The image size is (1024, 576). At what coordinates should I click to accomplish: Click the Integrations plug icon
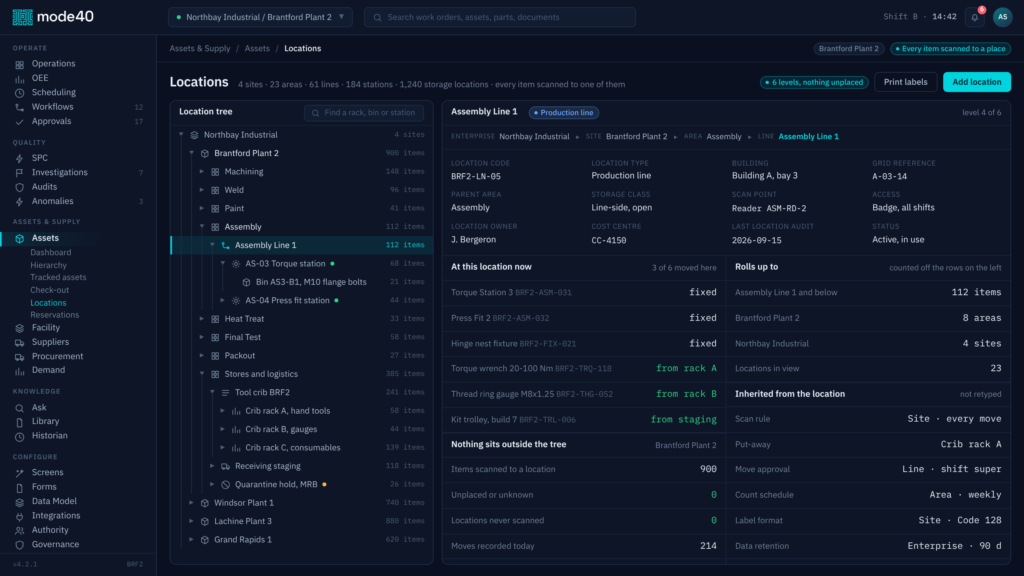click(x=20, y=516)
